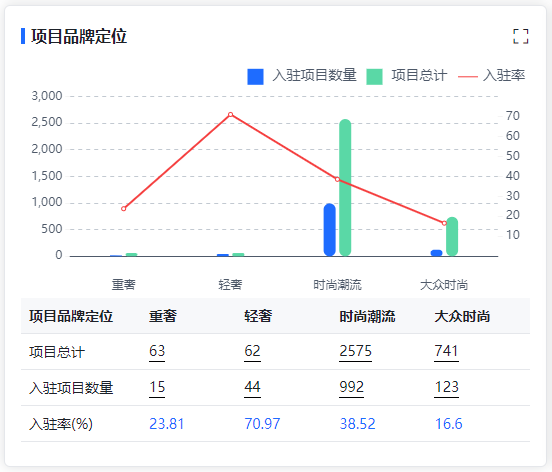552x472 pixels.
Task: Click the 入驻项目数量 legend label
Action: tap(314, 76)
